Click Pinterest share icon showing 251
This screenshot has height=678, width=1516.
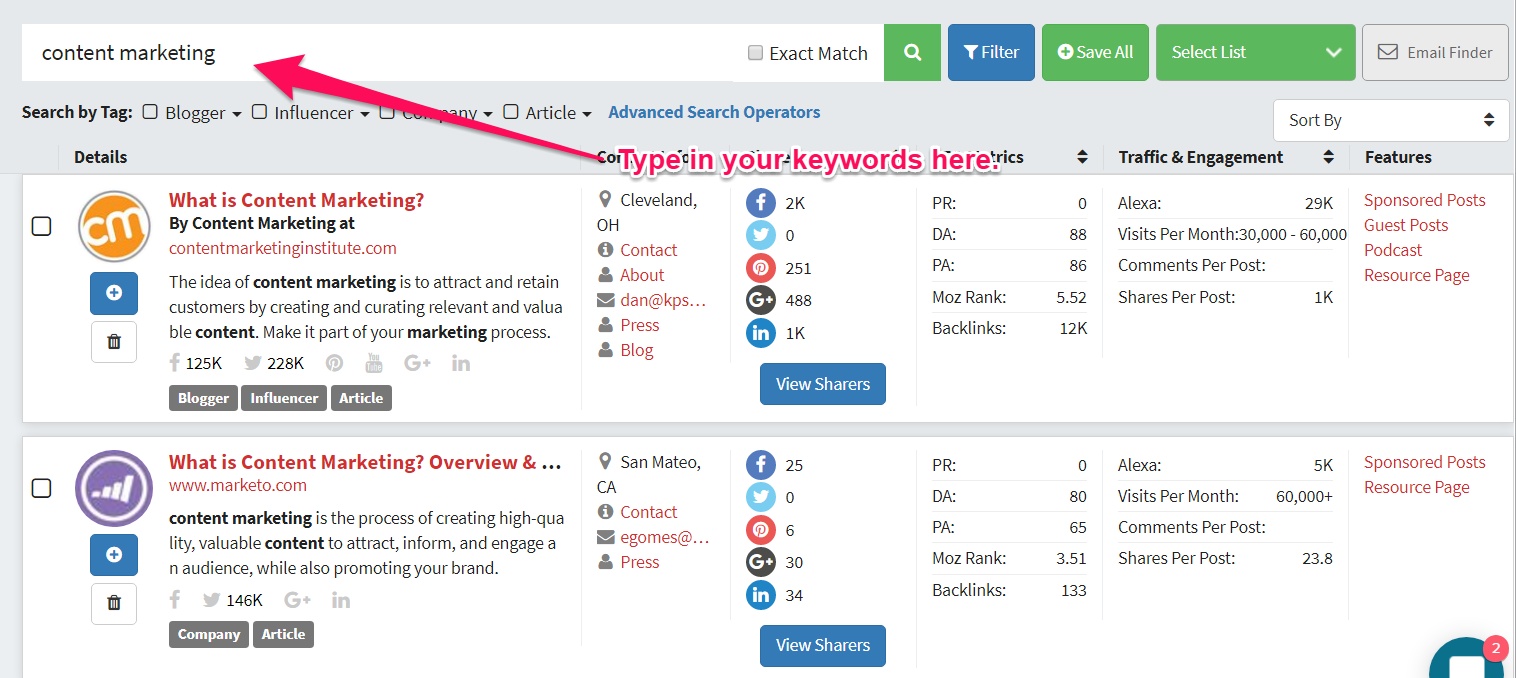coord(761,268)
